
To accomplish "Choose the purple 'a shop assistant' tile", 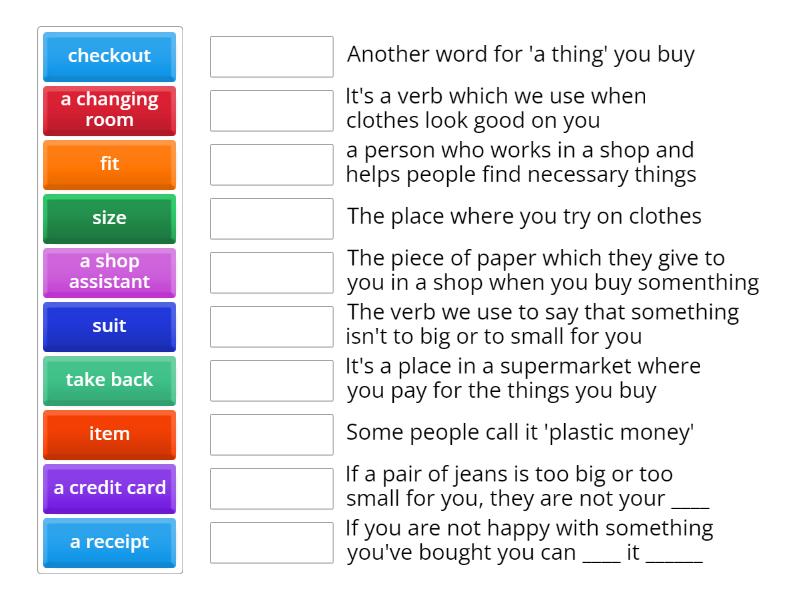I will [109, 272].
